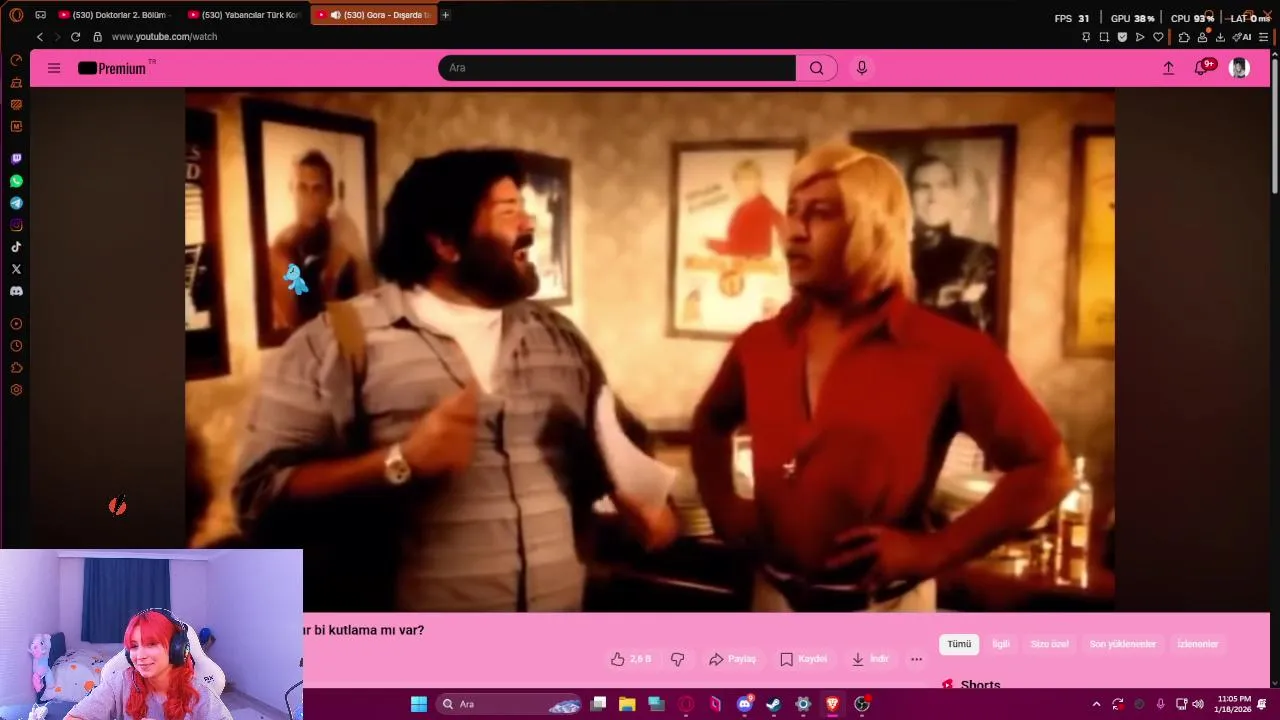The image size is (1280, 720).
Task: Focus the YouTube 'Ara' search field
Action: (617, 68)
